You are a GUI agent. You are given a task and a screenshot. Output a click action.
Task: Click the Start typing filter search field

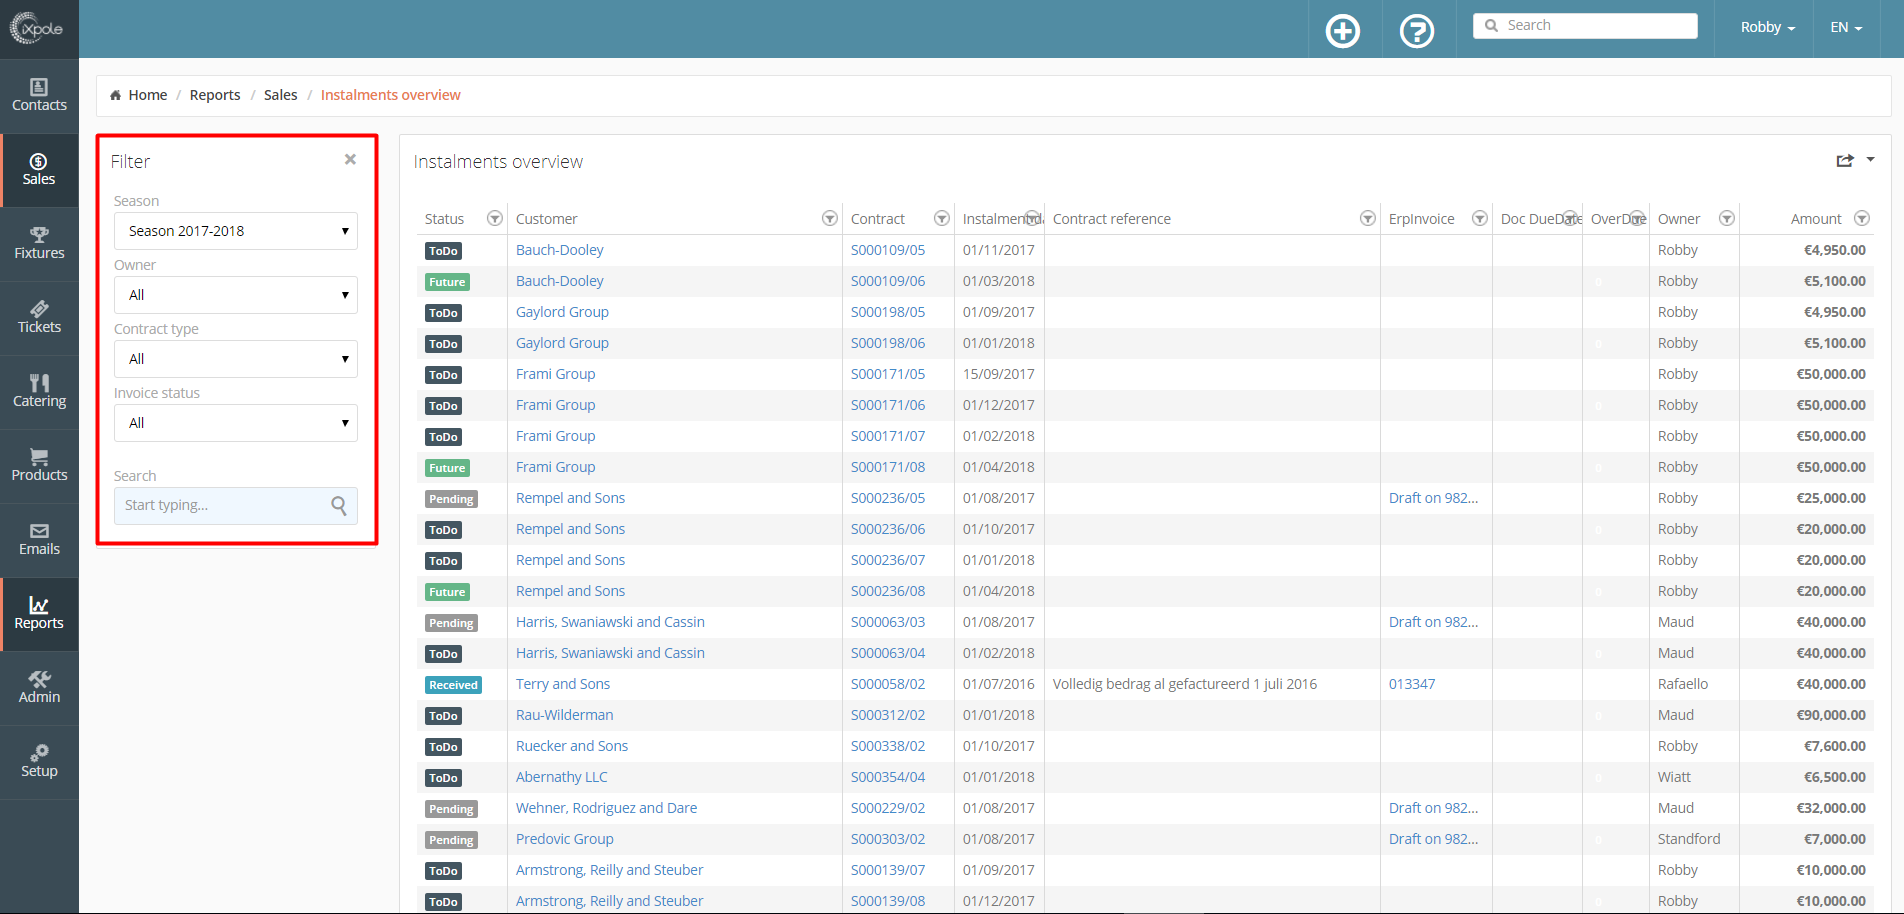pyautogui.click(x=236, y=506)
